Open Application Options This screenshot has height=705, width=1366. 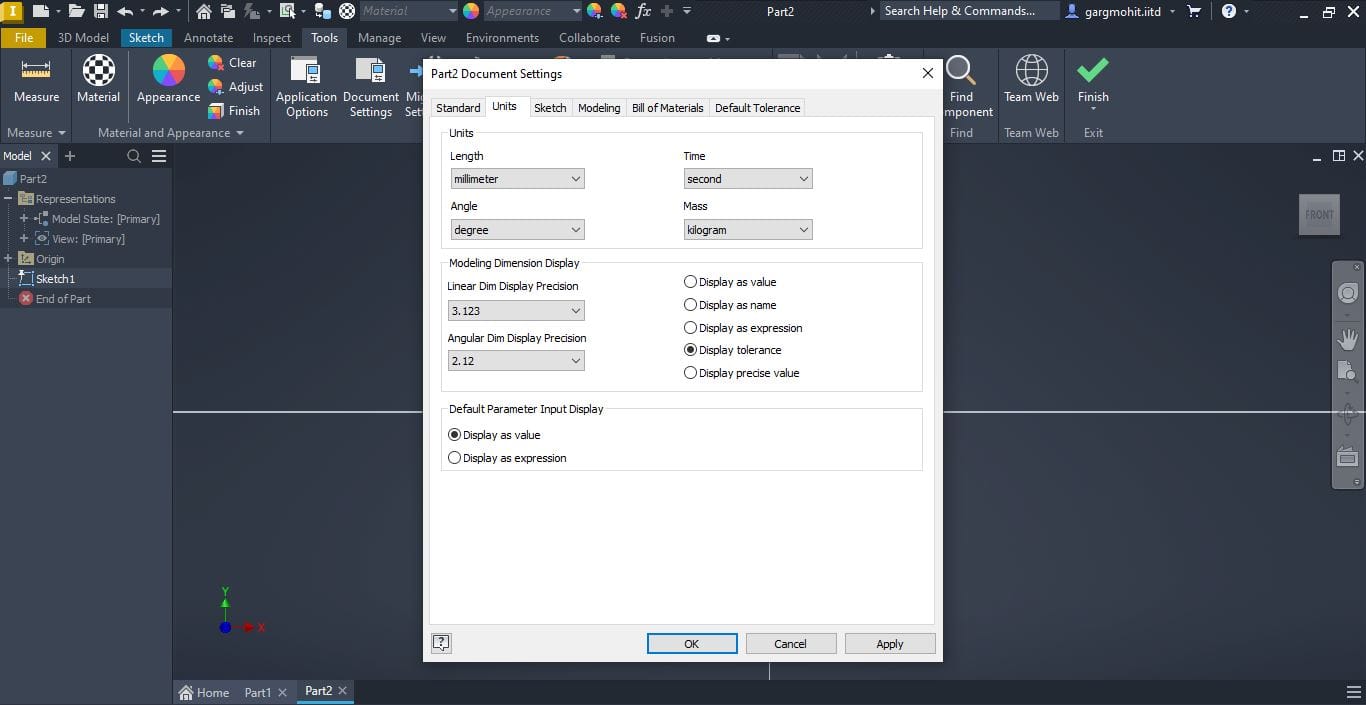[306, 88]
